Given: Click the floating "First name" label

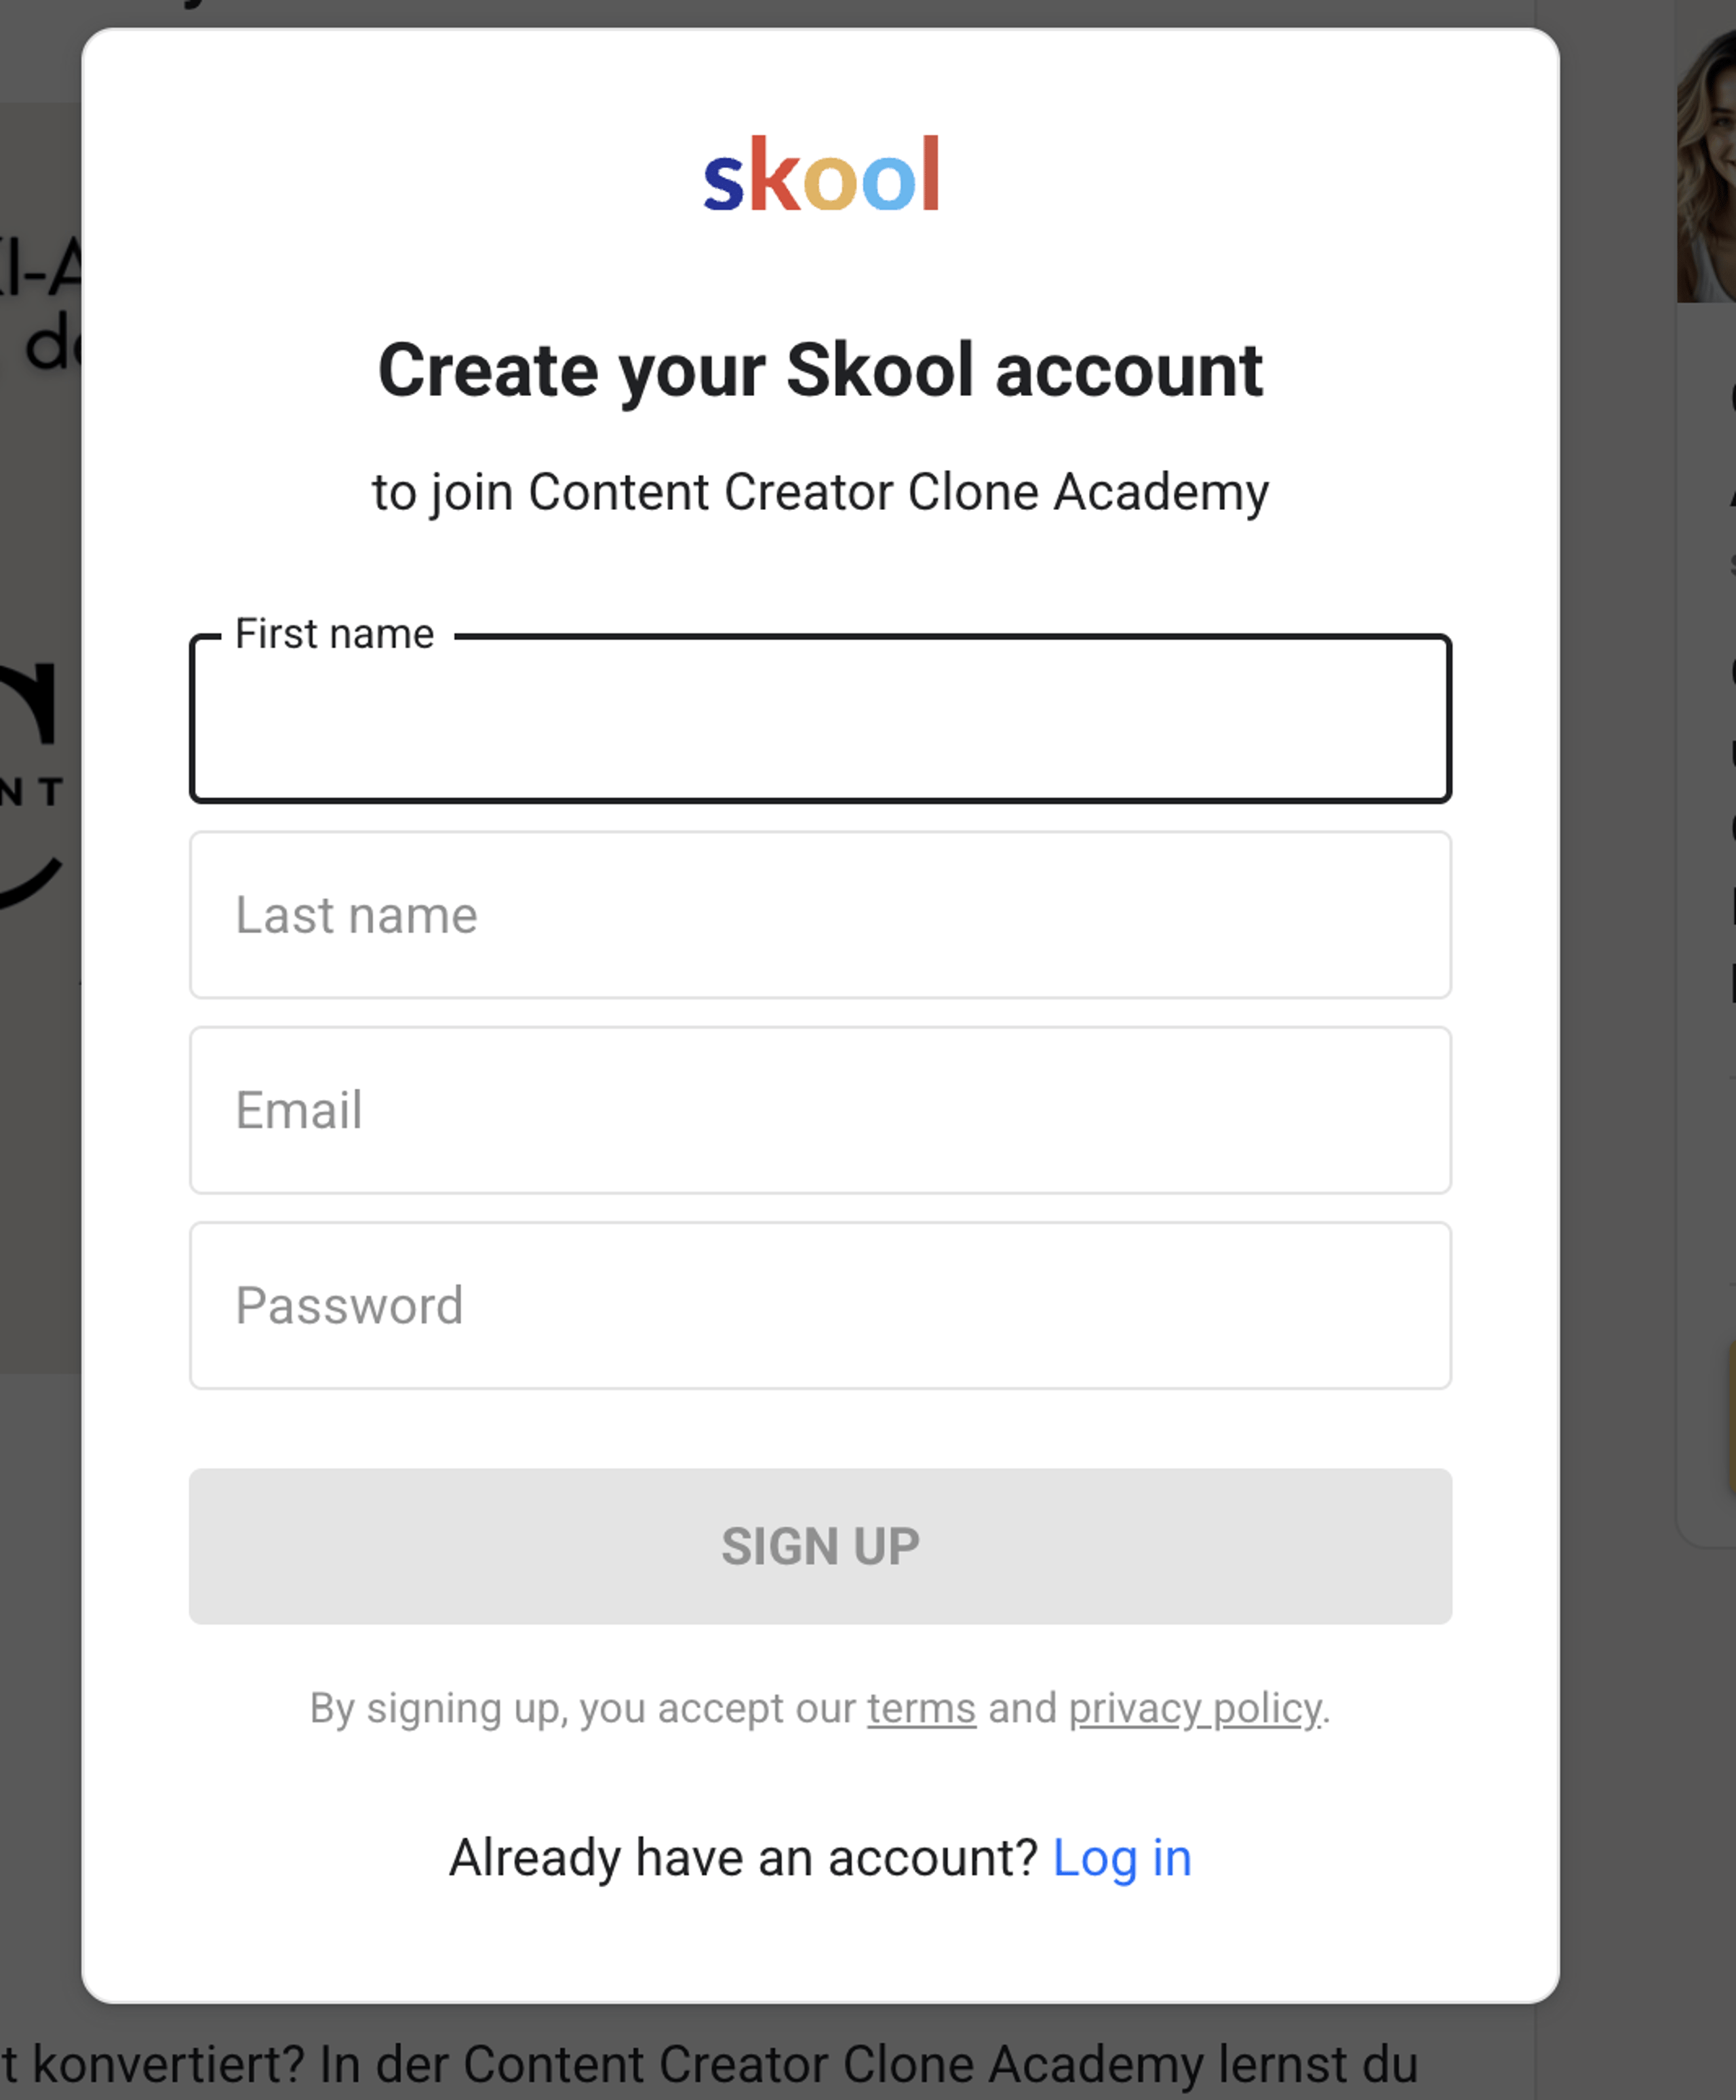Looking at the screenshot, I should point(335,634).
